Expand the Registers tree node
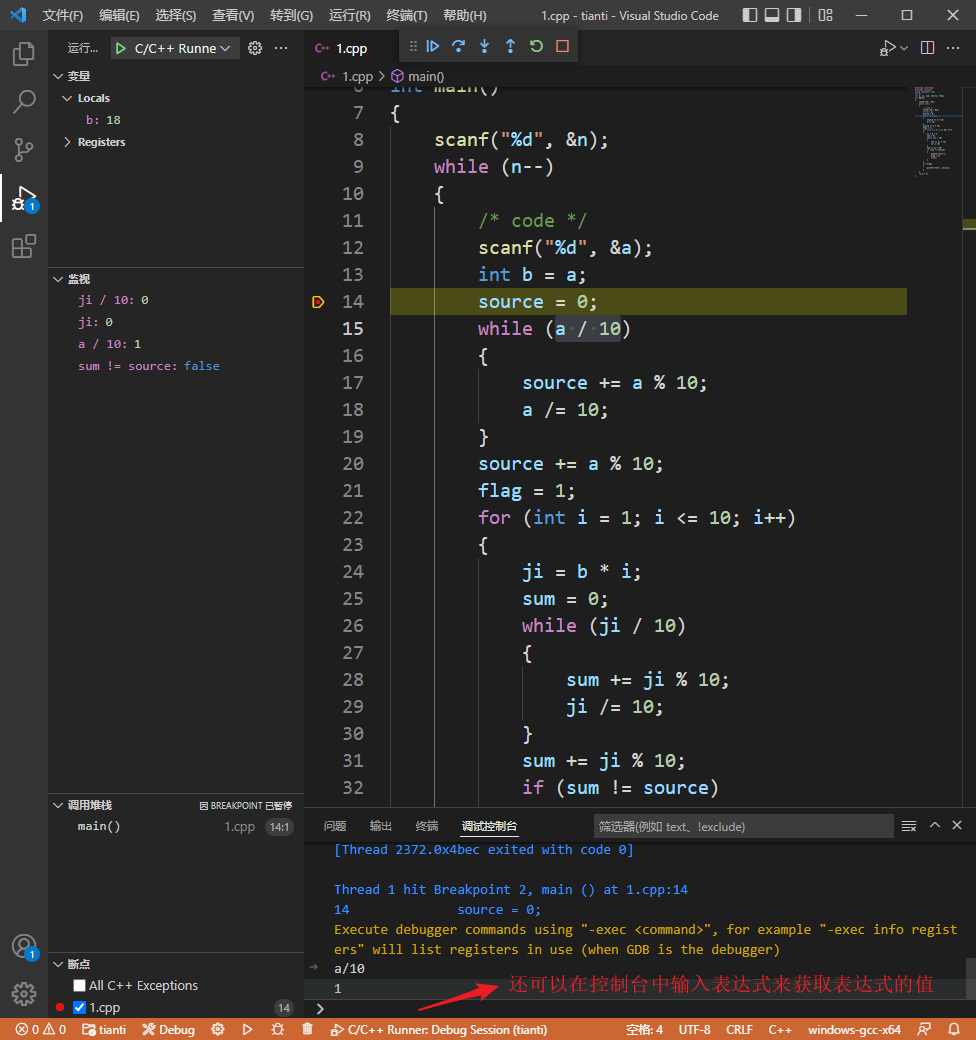The width and height of the screenshot is (976, 1040). click(67, 142)
